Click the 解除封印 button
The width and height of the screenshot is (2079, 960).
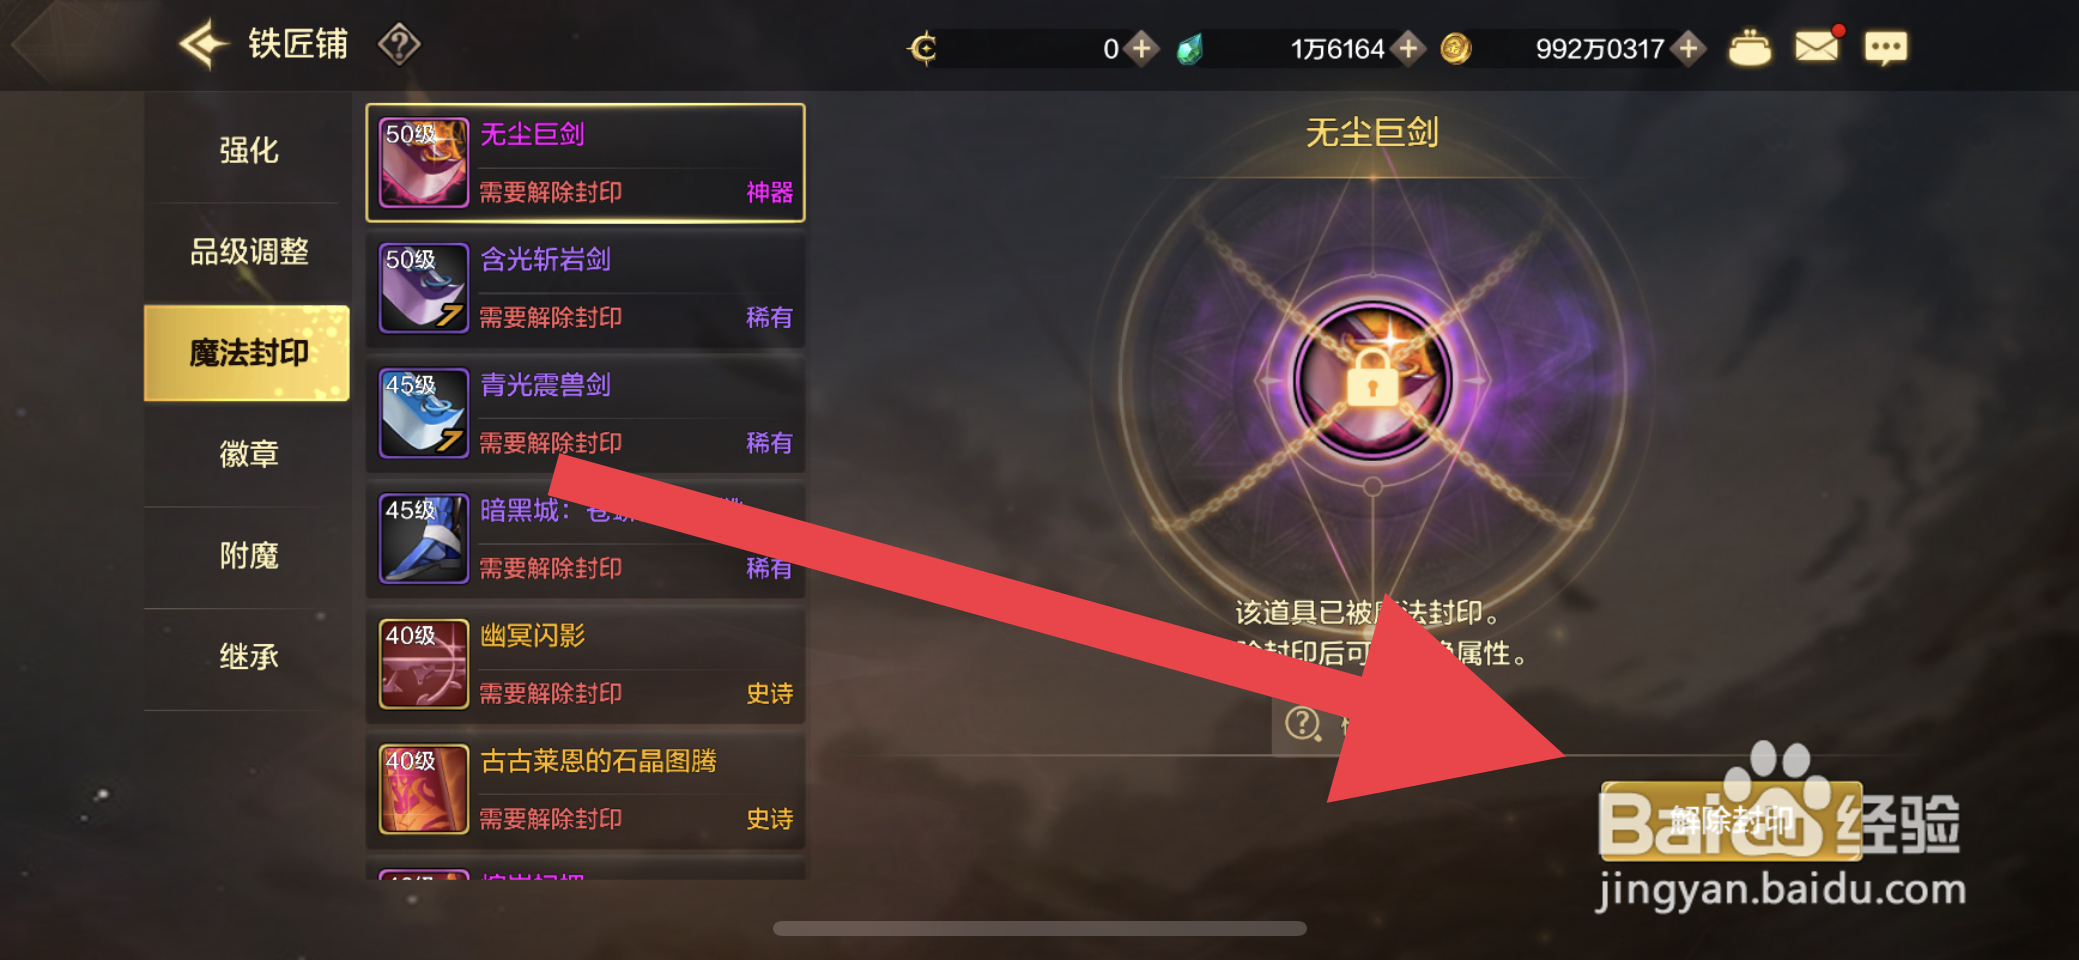pos(1731,821)
